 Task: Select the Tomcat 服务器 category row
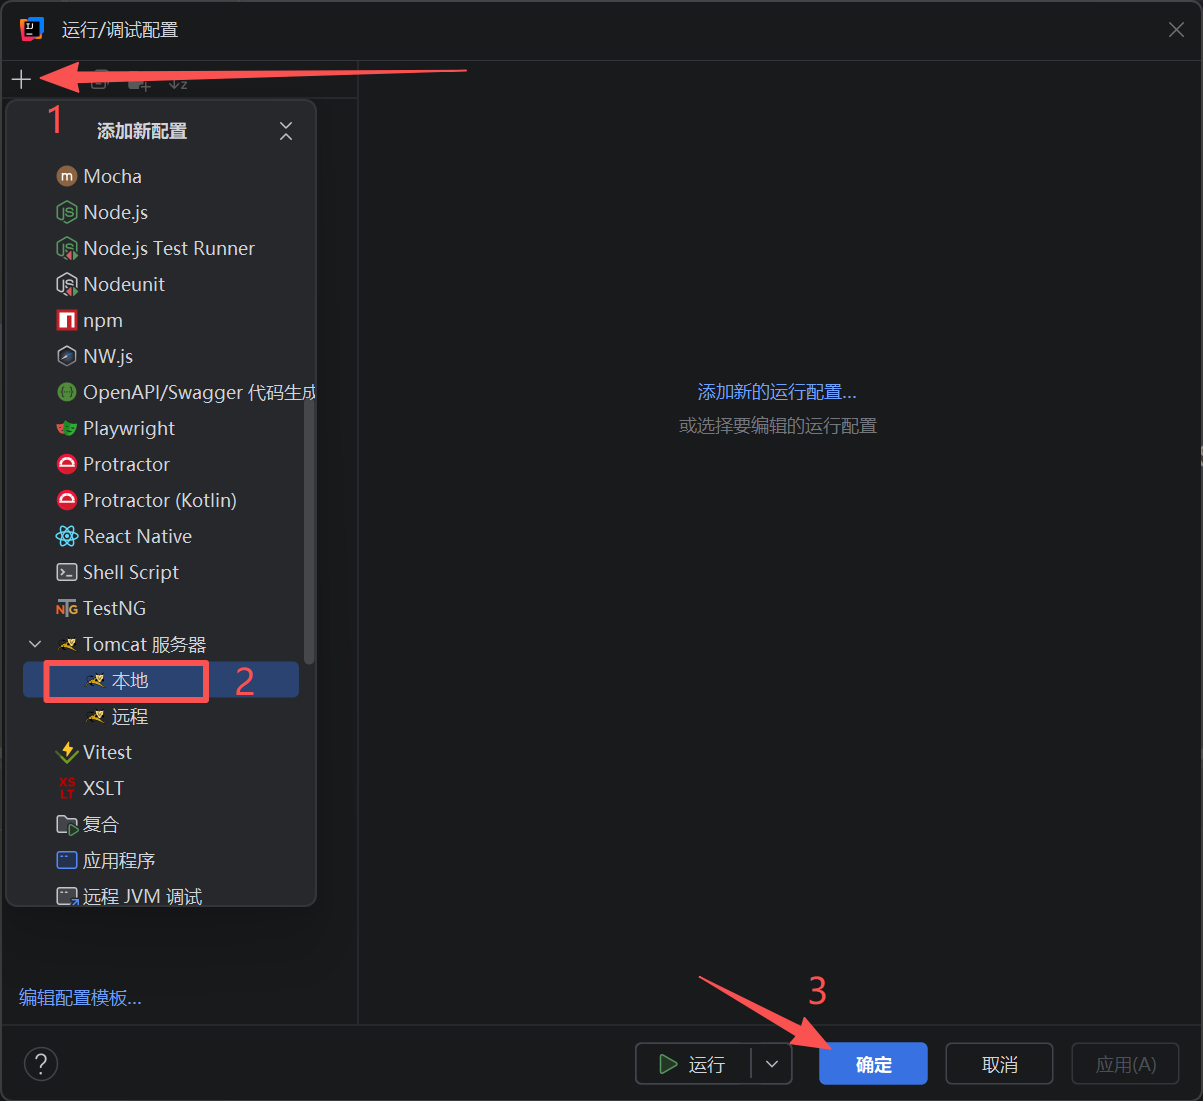[161, 644]
